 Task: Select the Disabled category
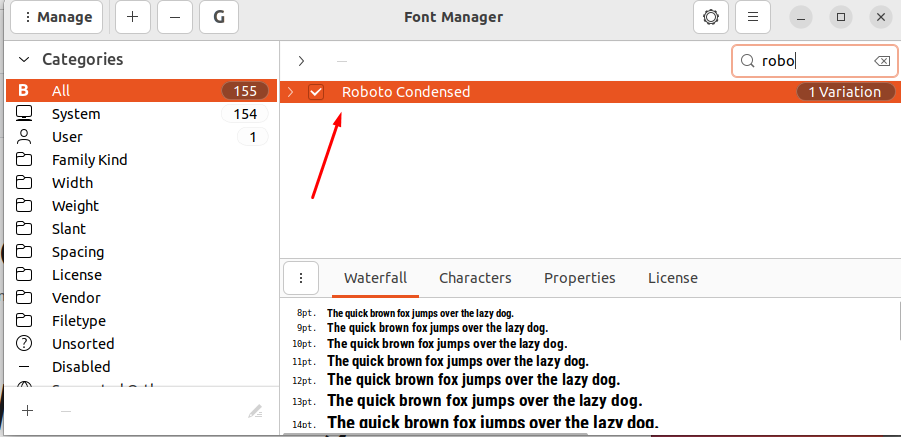tap(81, 367)
